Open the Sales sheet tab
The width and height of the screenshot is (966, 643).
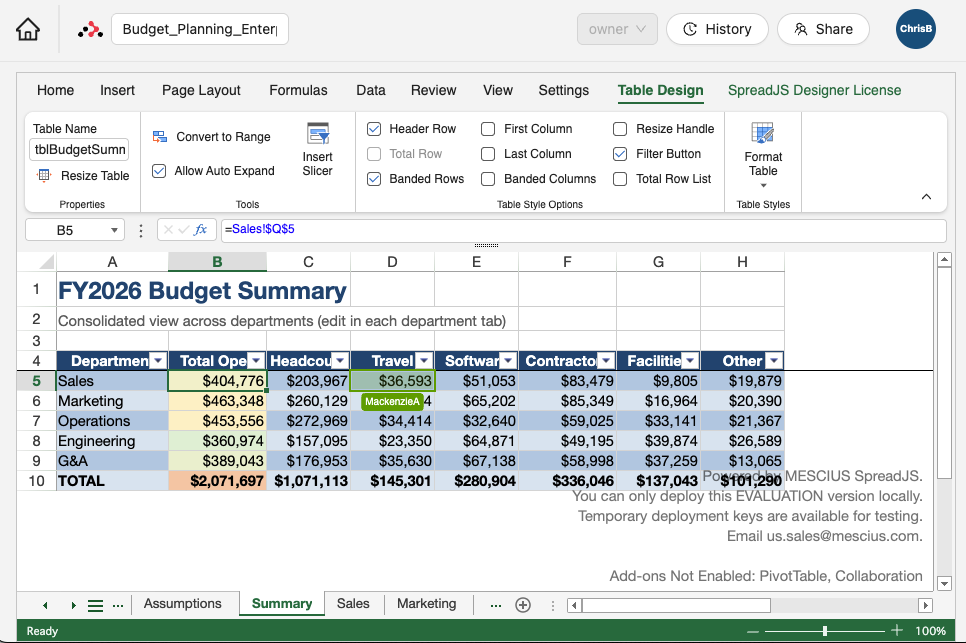pos(352,604)
